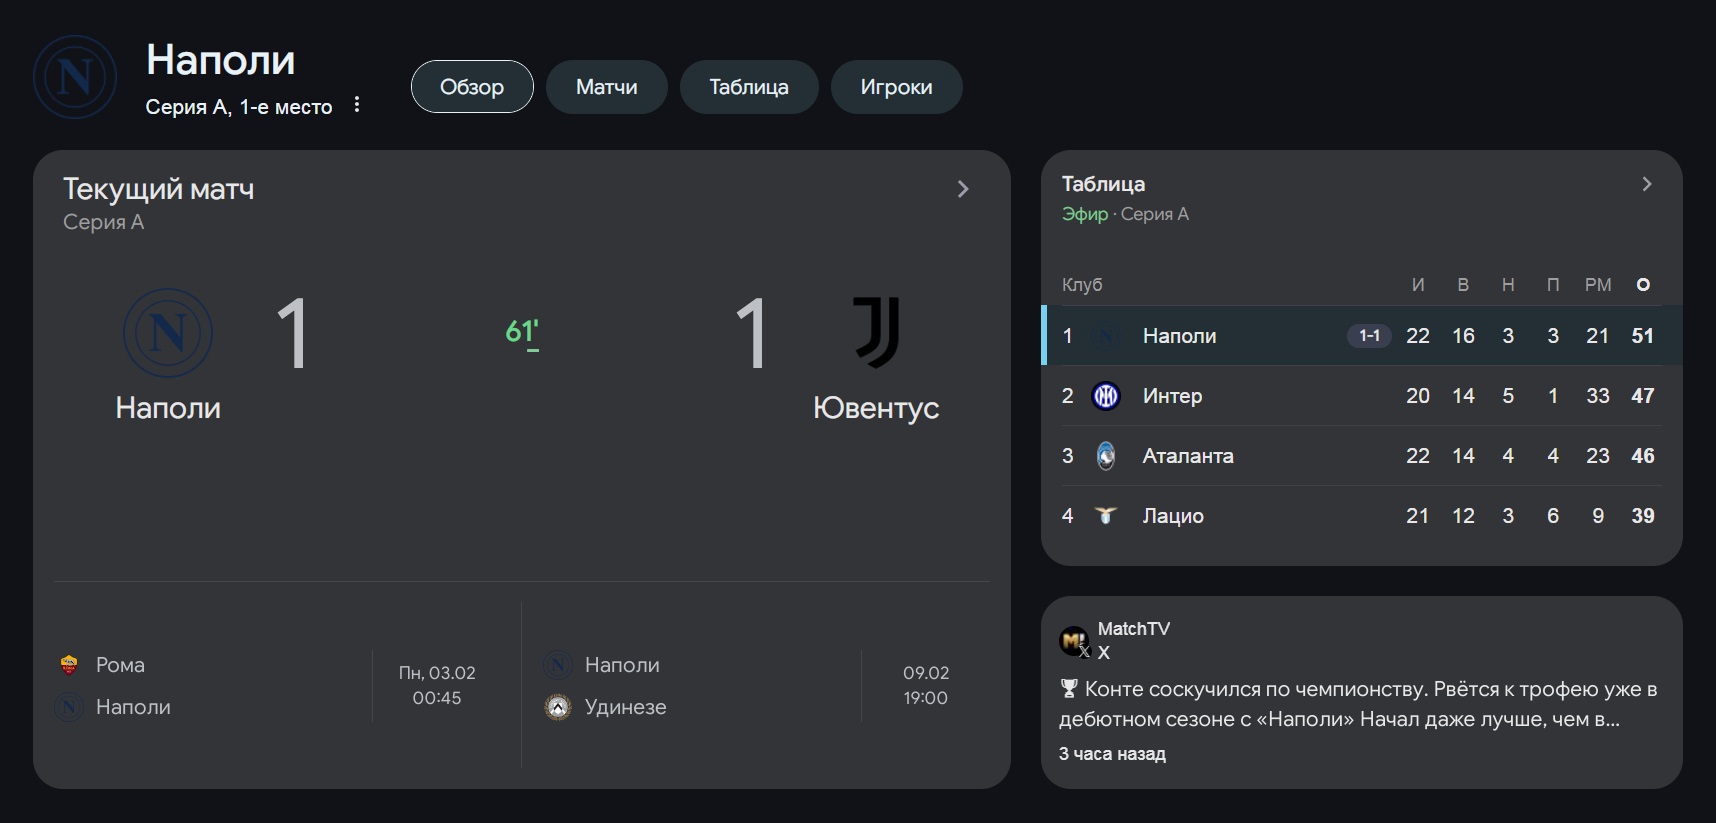Click Inter's 47 points value

coord(1643,396)
